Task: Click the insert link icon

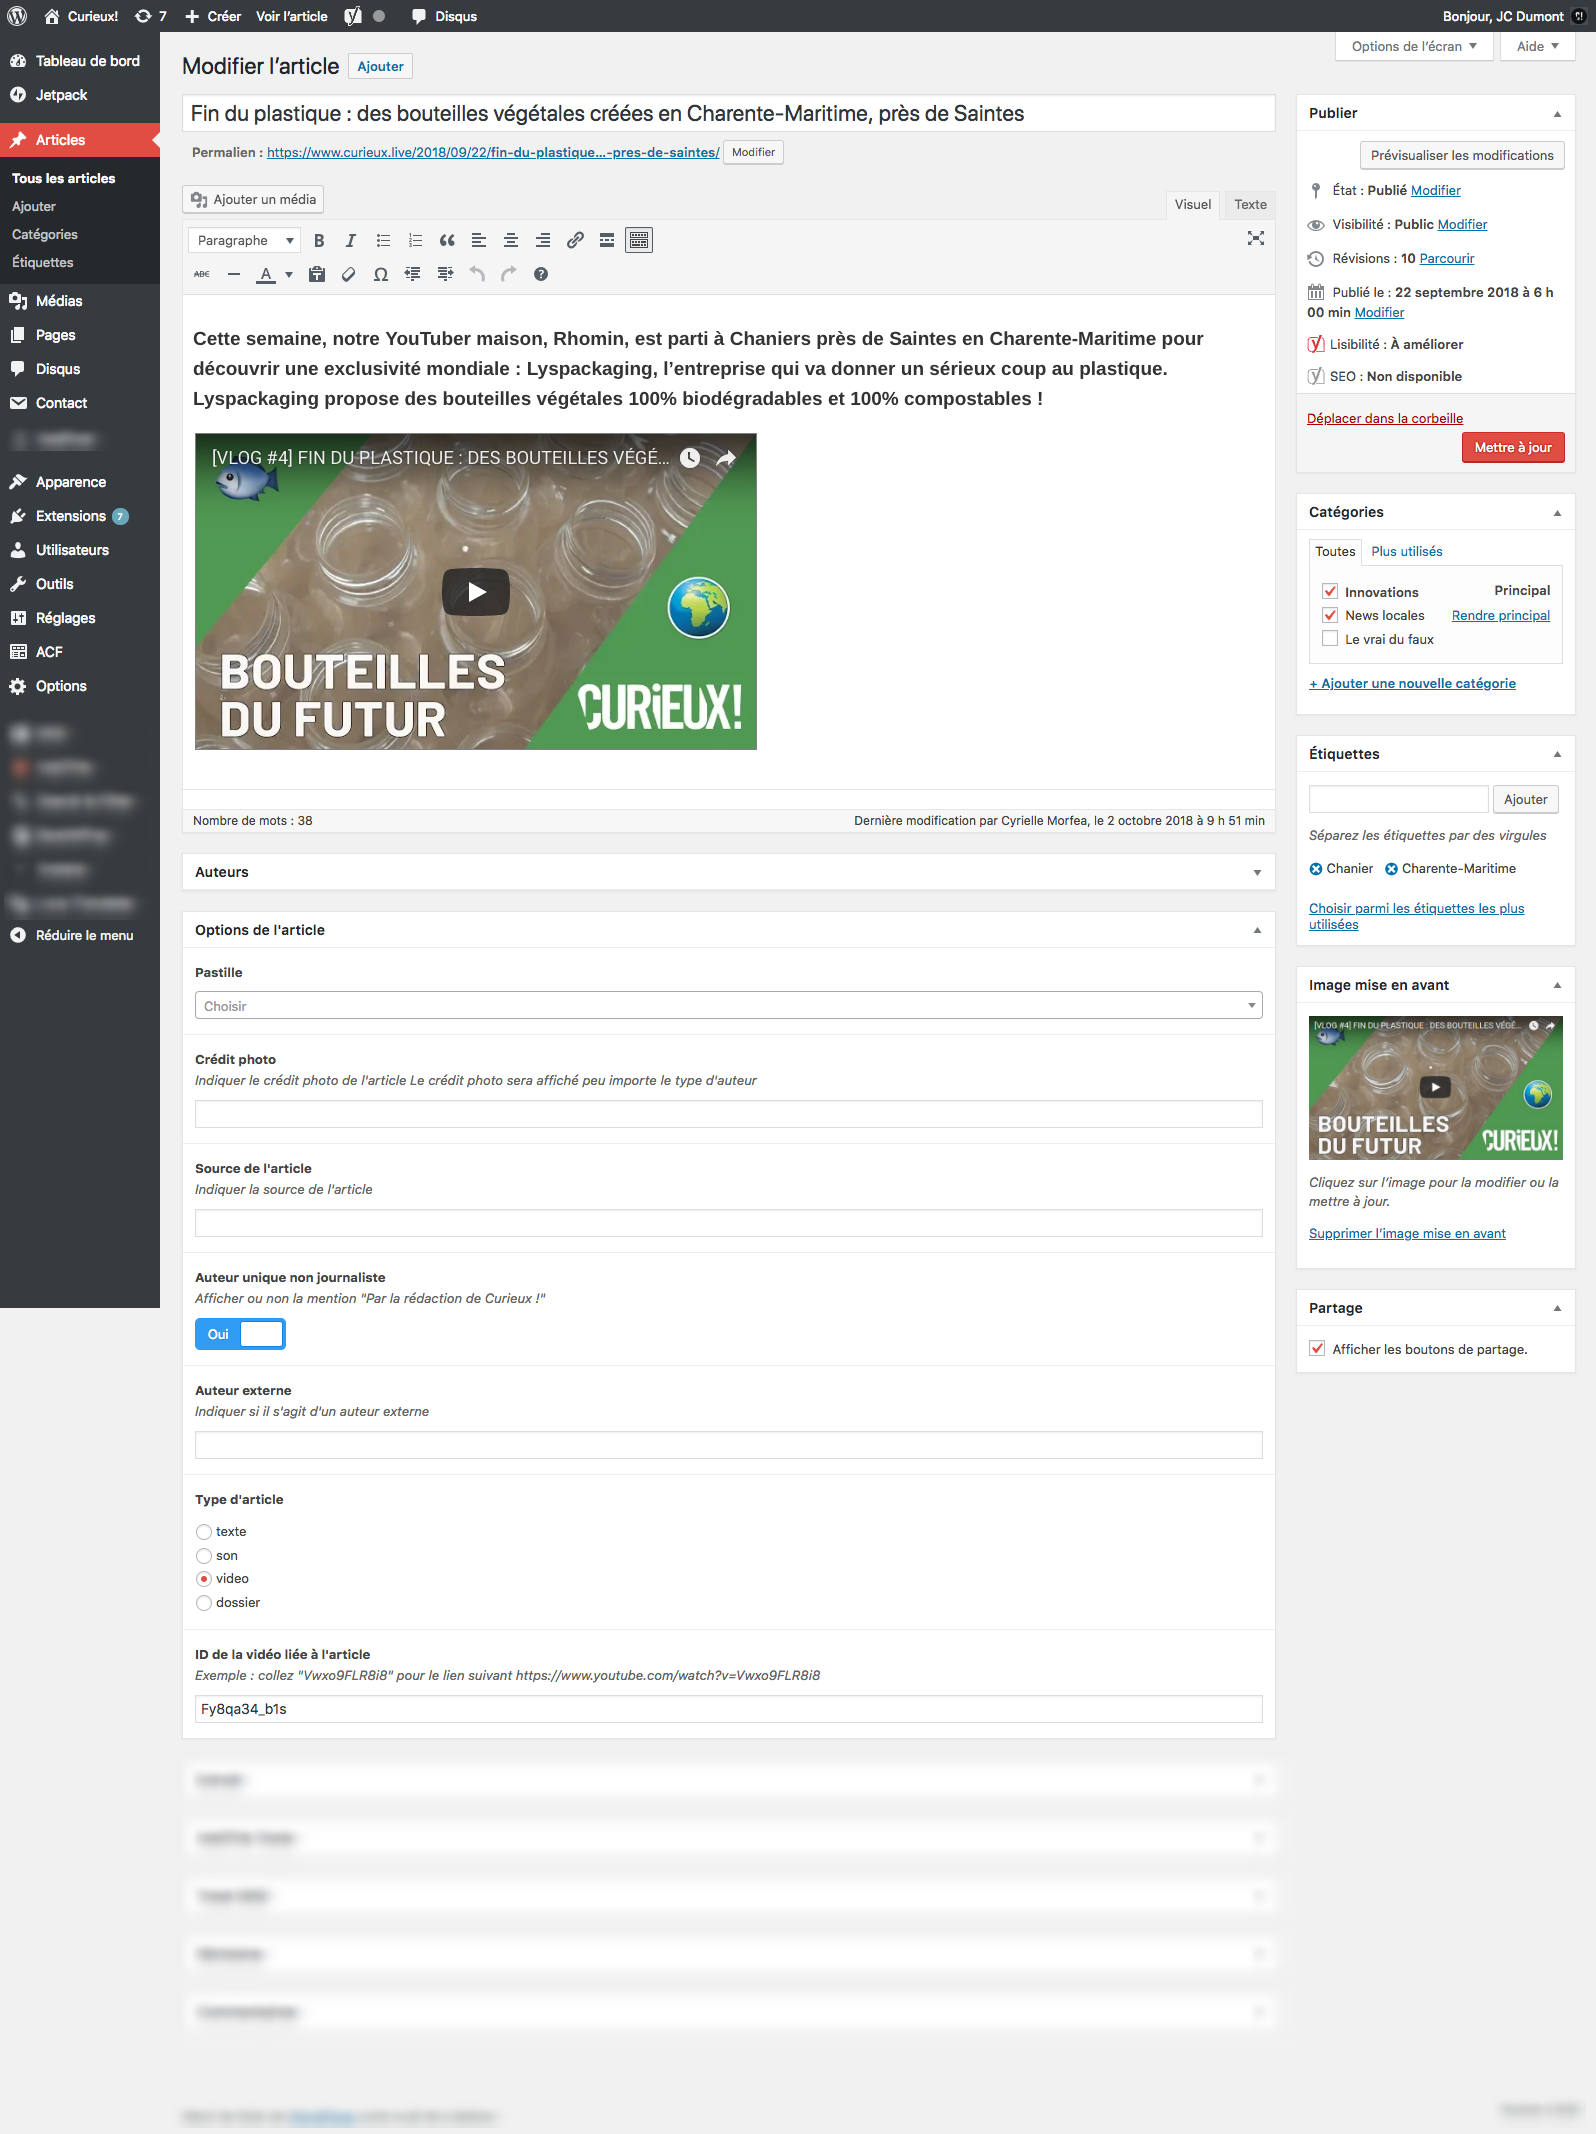Action: click(x=575, y=241)
